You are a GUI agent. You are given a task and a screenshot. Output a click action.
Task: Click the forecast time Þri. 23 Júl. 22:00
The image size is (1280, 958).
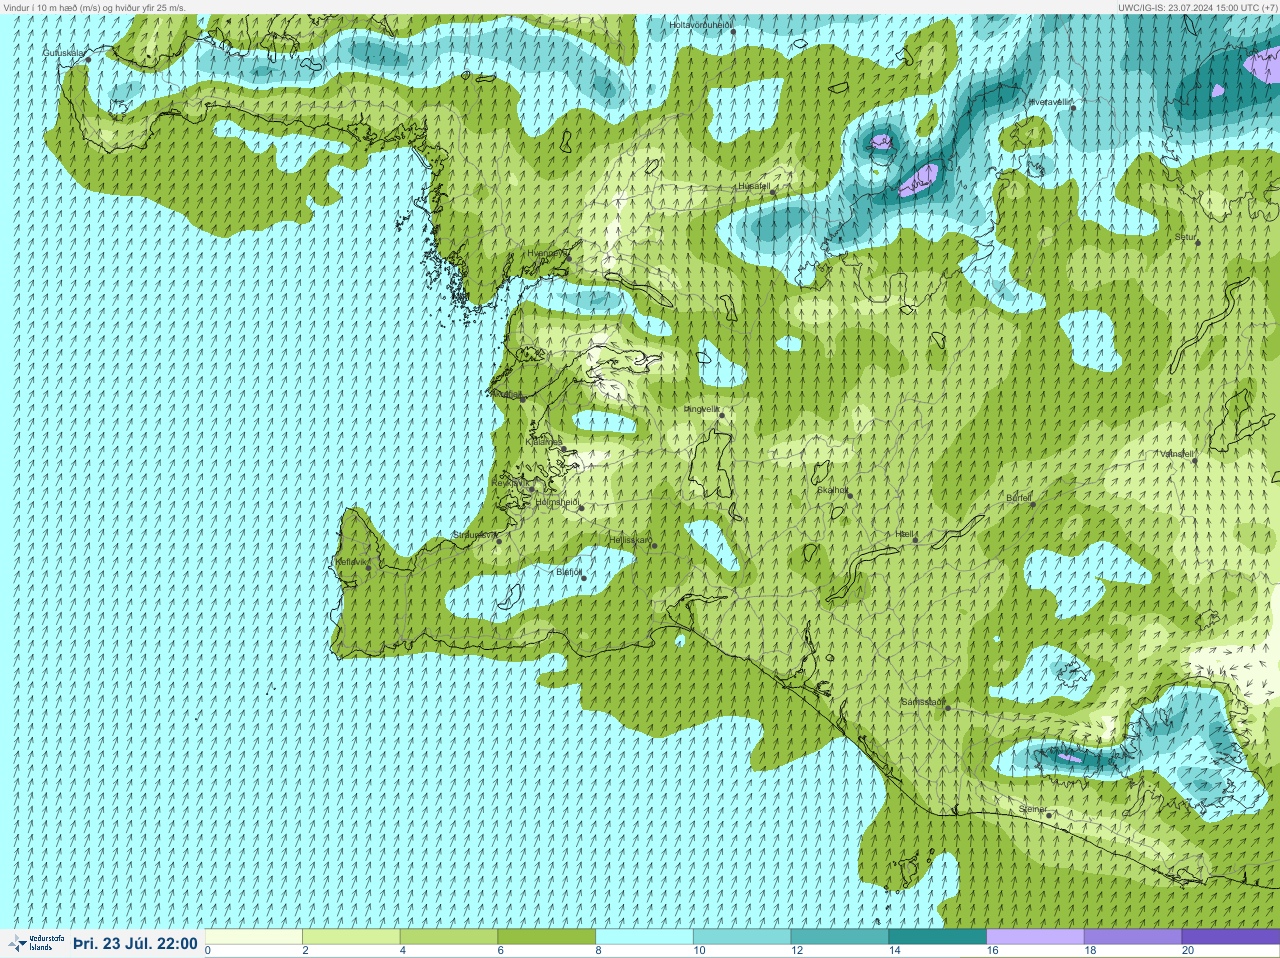click(135, 943)
